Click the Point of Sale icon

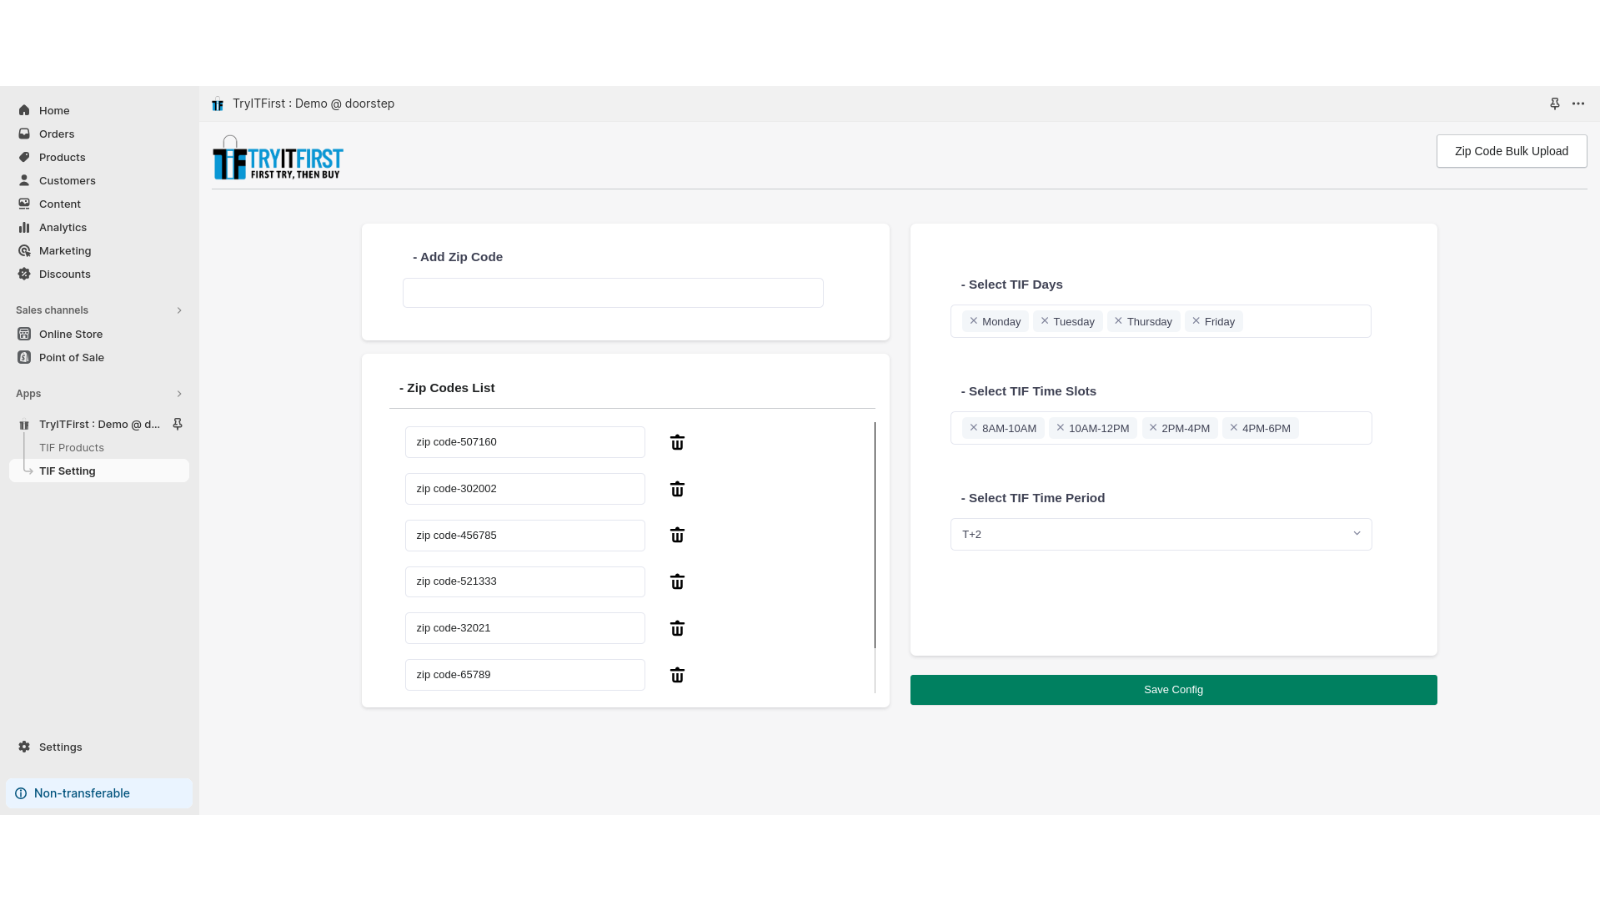[x=24, y=357]
